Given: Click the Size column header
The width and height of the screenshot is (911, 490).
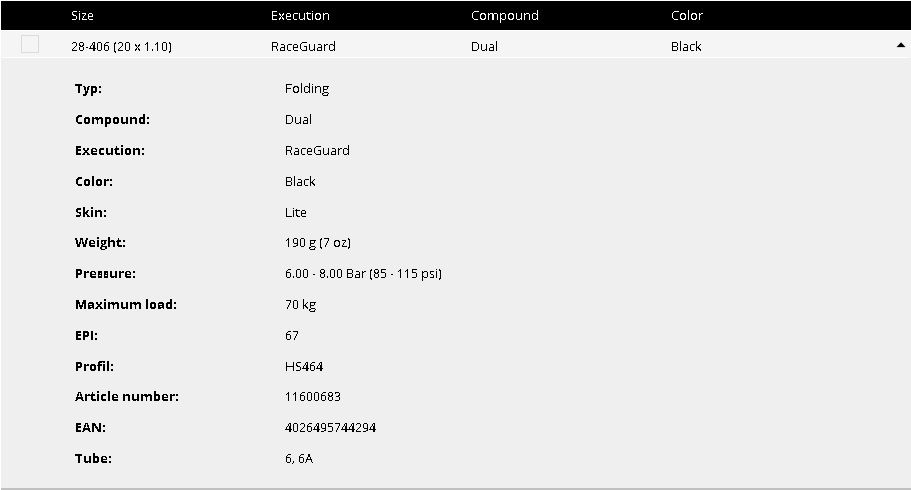Looking at the screenshot, I should 82,16.
